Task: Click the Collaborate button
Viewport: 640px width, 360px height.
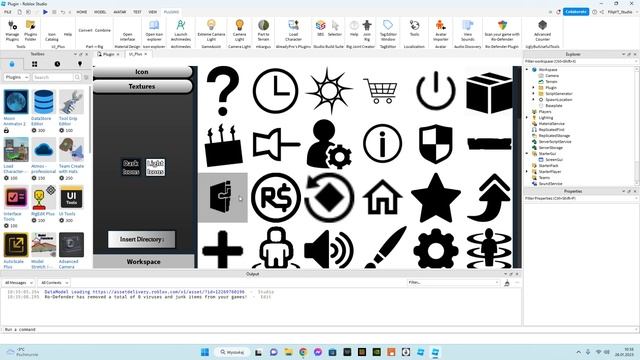Action: coord(576,12)
